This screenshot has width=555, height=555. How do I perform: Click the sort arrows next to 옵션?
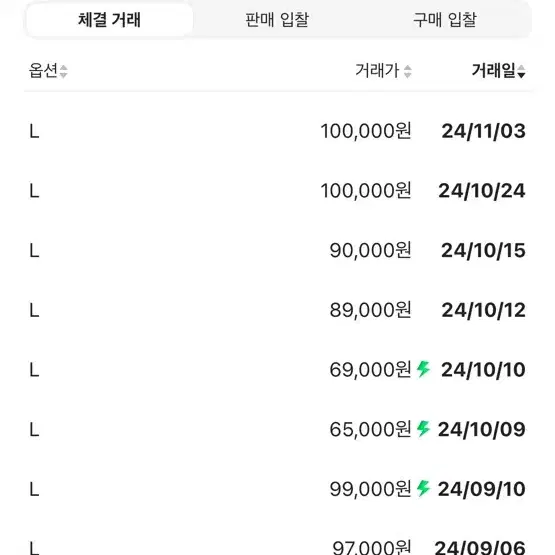coord(63,71)
